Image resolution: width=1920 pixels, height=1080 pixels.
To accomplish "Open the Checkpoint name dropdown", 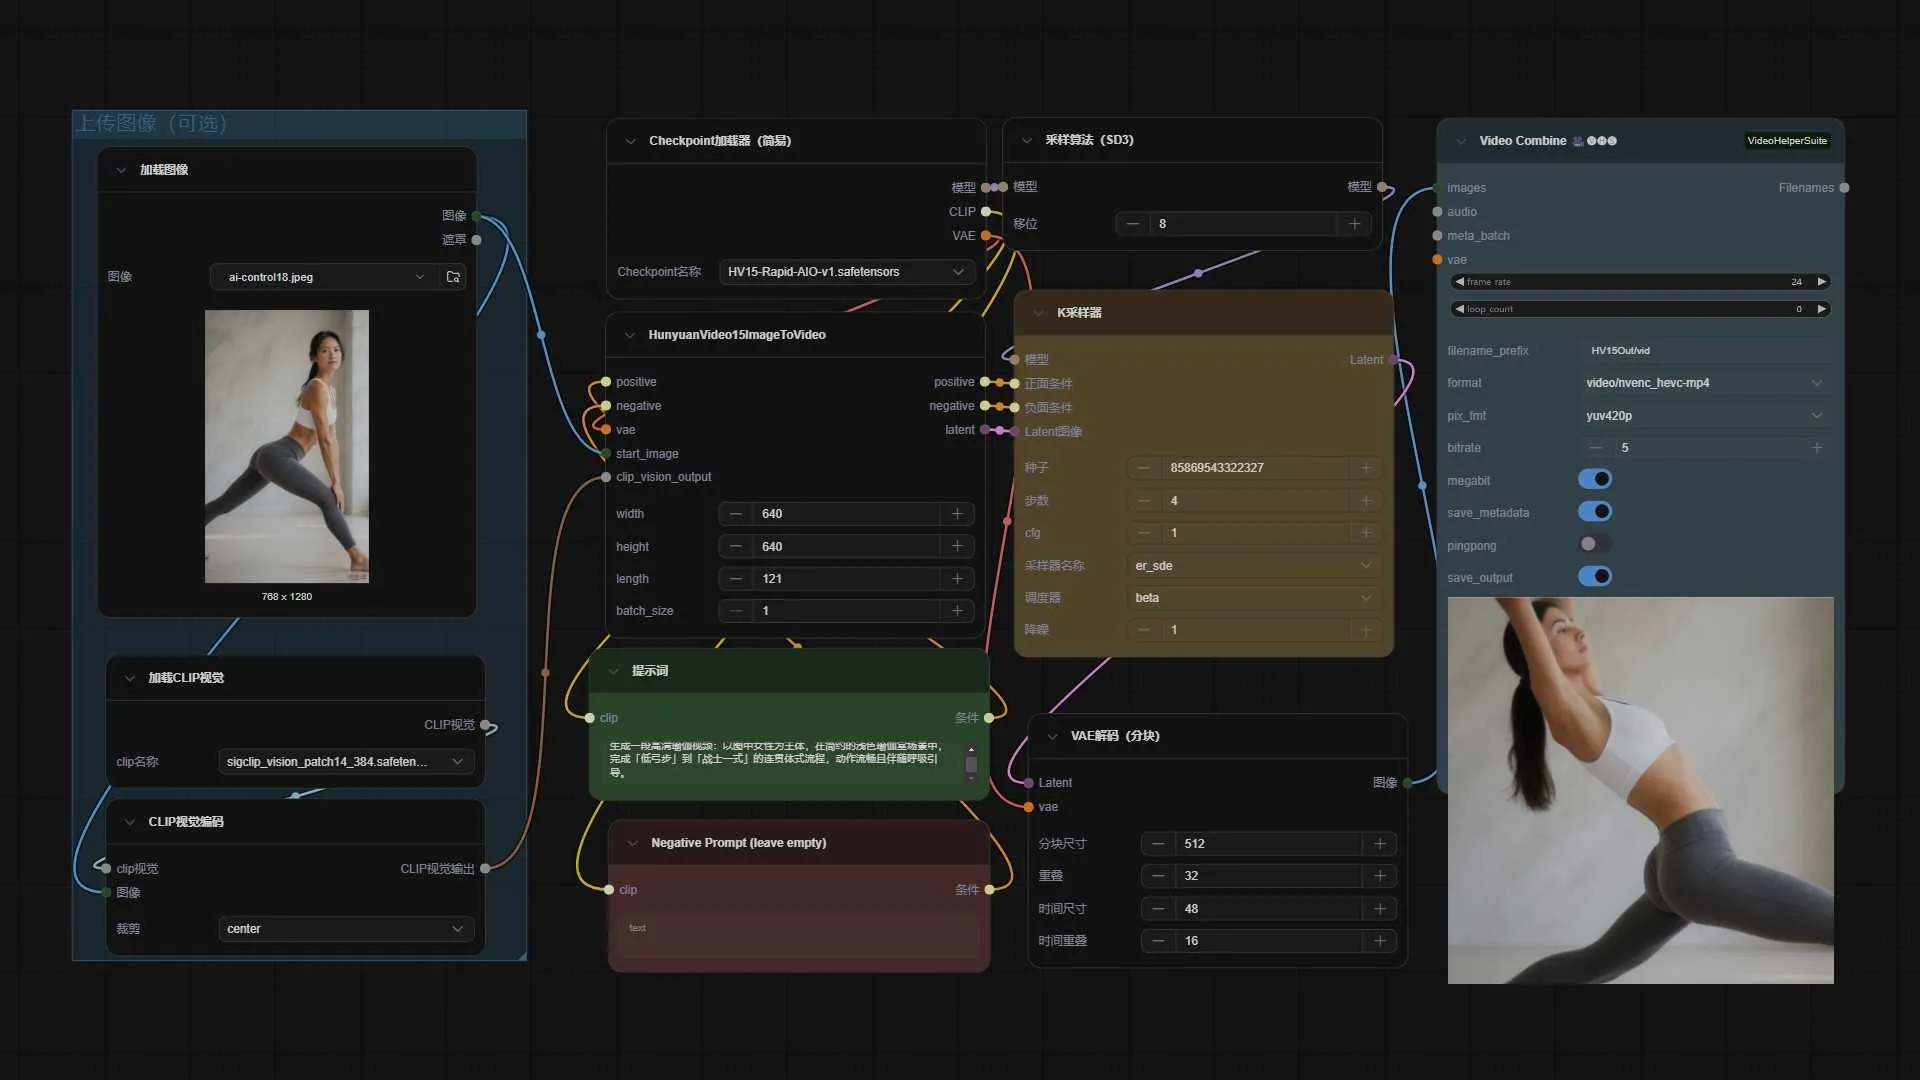I will (846, 272).
